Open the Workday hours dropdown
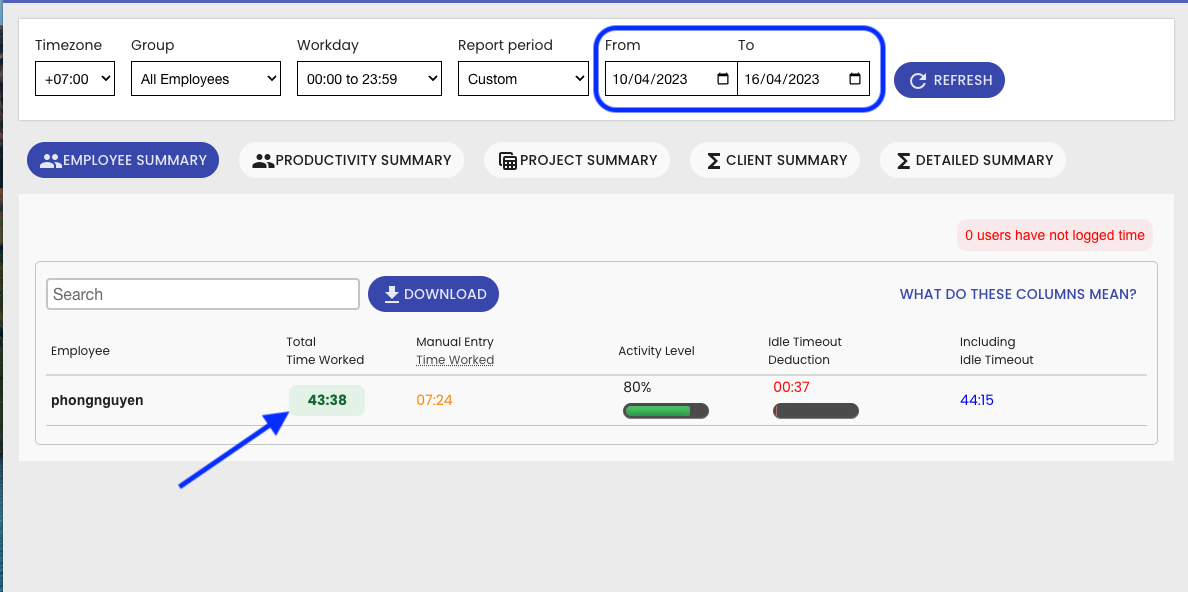 click(x=369, y=79)
